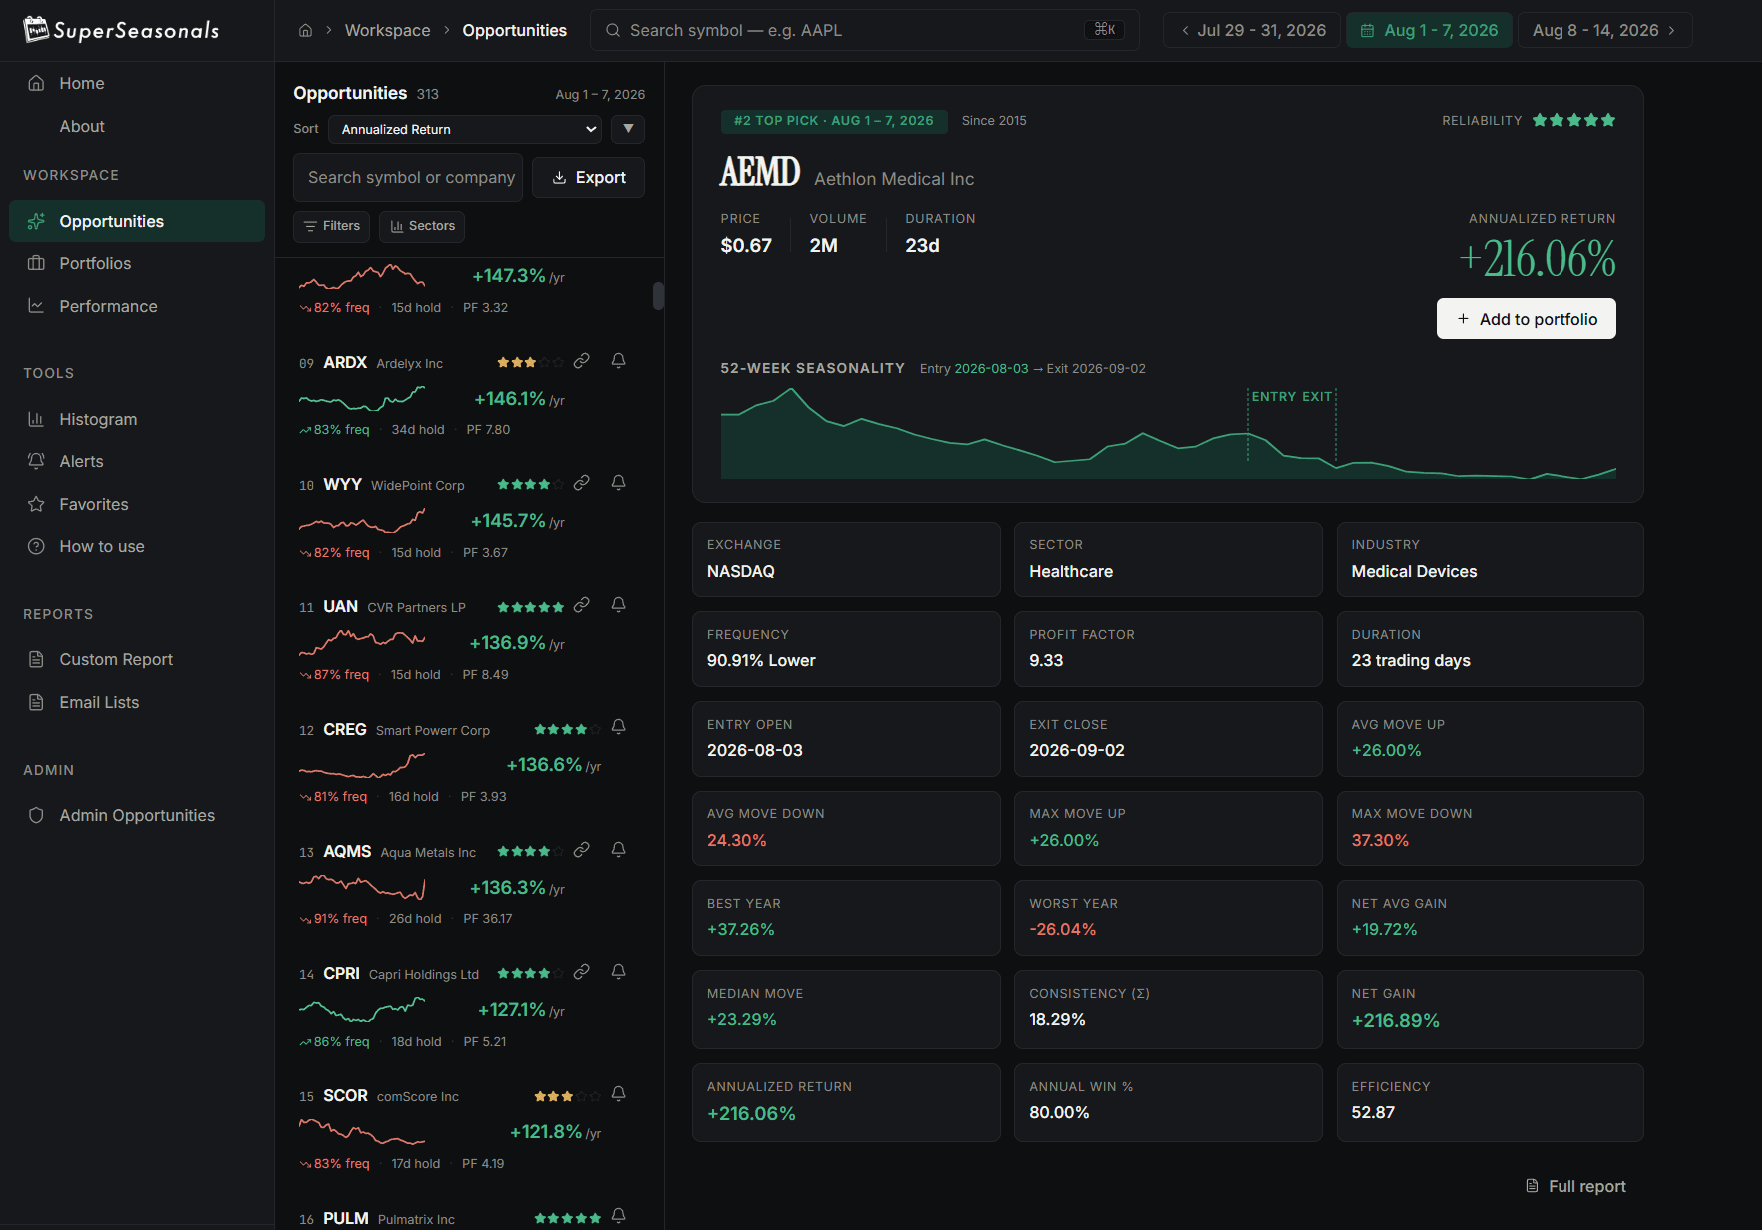Click the link icon on the ARDX row
The height and width of the screenshot is (1230, 1762).
pyautogui.click(x=581, y=361)
